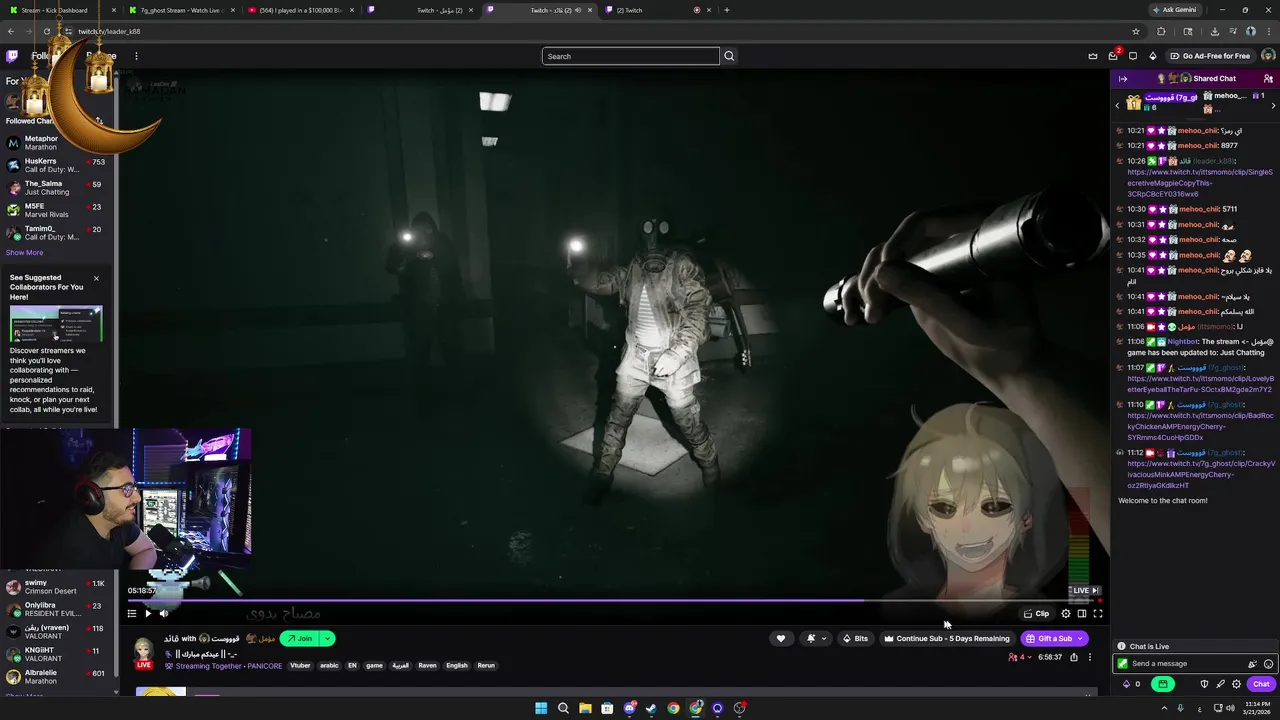Open The_Saima channel in sidebar
The height and width of the screenshot is (720, 1280).
(x=57, y=188)
